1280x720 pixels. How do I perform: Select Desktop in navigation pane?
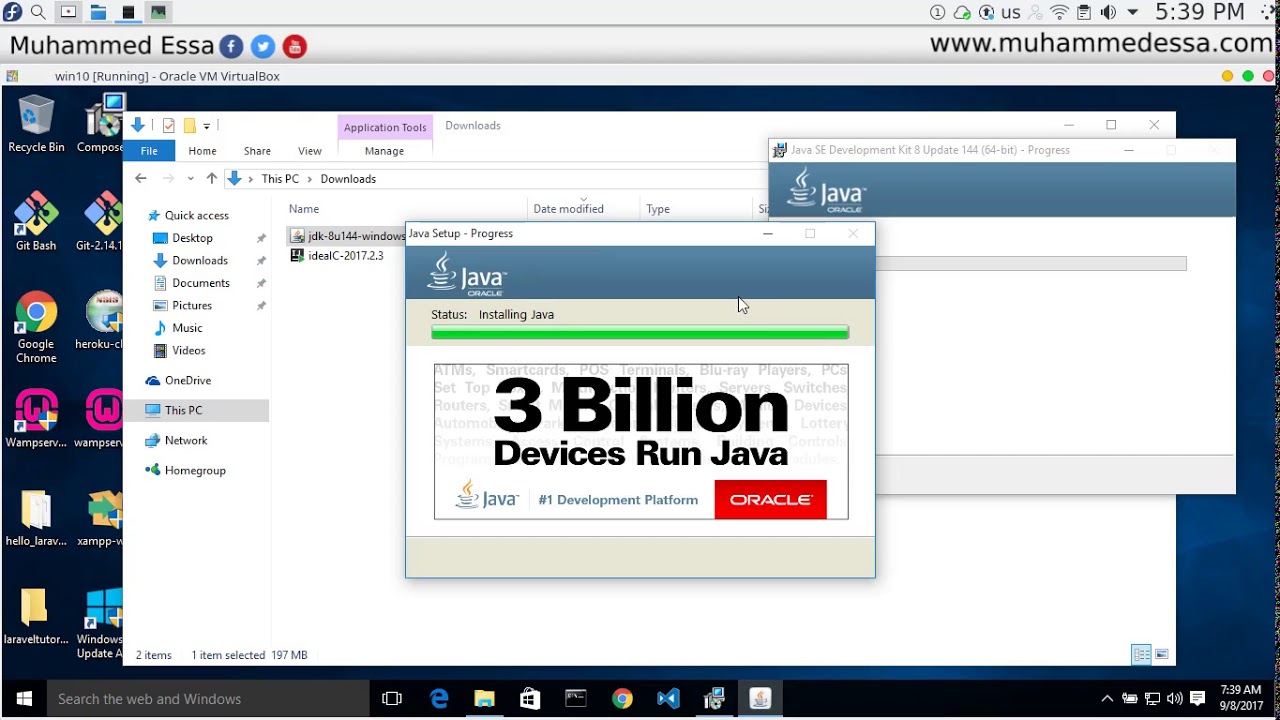coord(192,238)
